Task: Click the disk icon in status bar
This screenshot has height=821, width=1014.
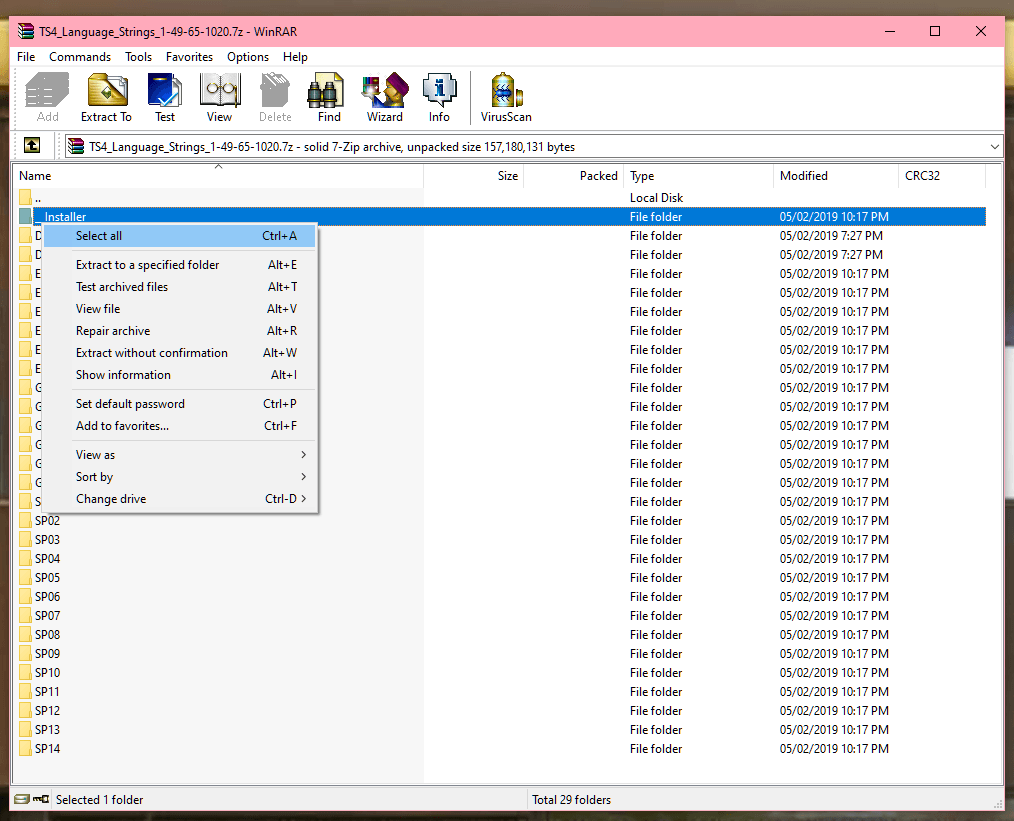Action: click(21, 799)
